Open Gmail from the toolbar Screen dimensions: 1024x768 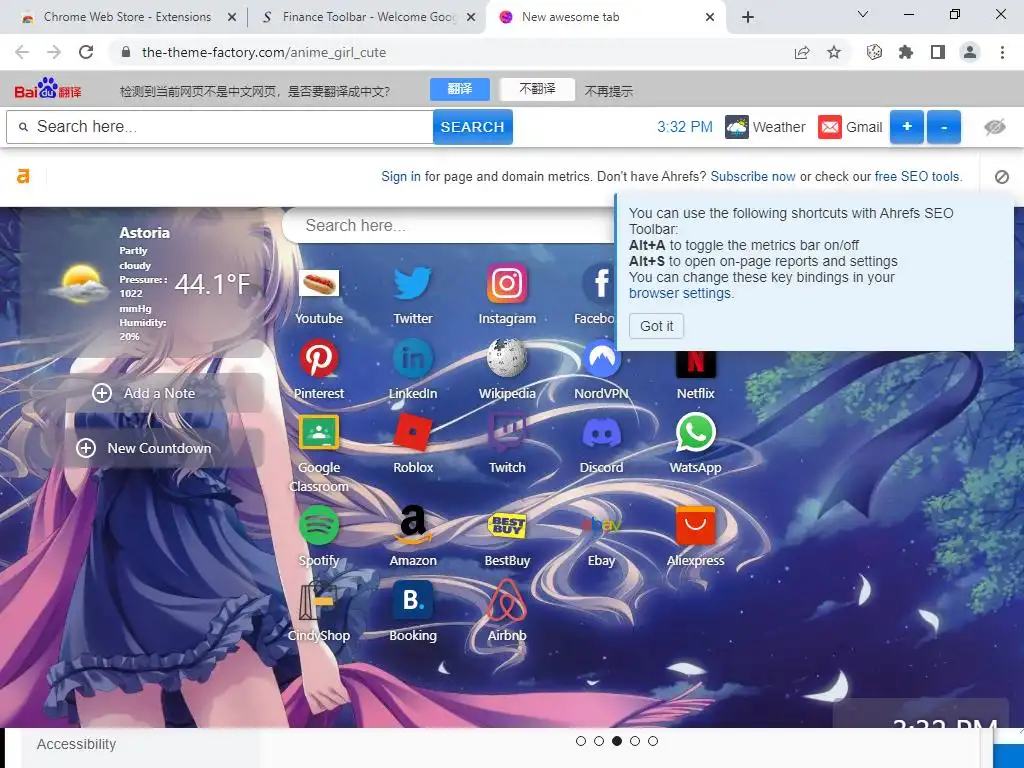(850, 127)
